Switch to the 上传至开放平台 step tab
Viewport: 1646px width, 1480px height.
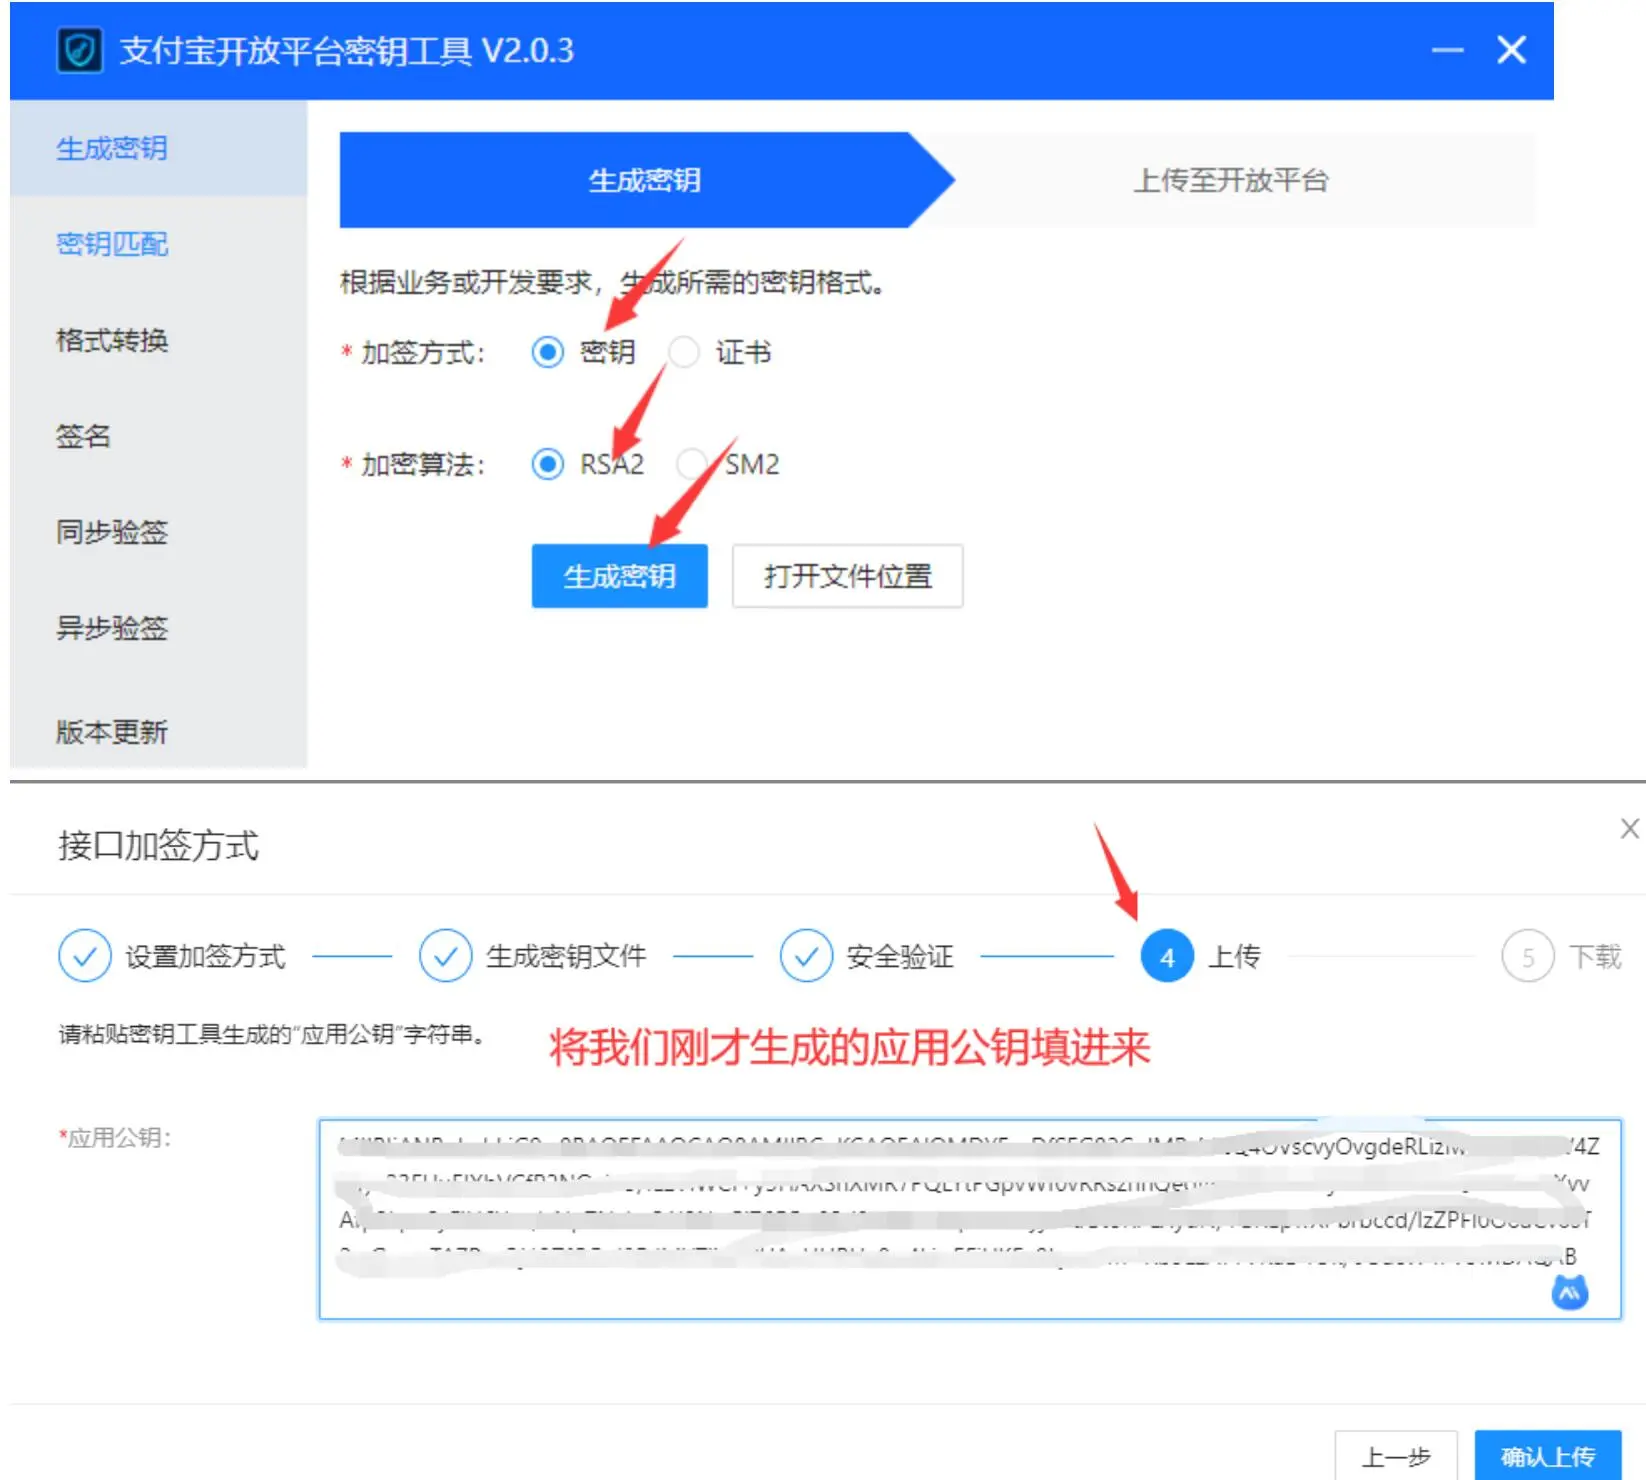pyautogui.click(x=1230, y=180)
